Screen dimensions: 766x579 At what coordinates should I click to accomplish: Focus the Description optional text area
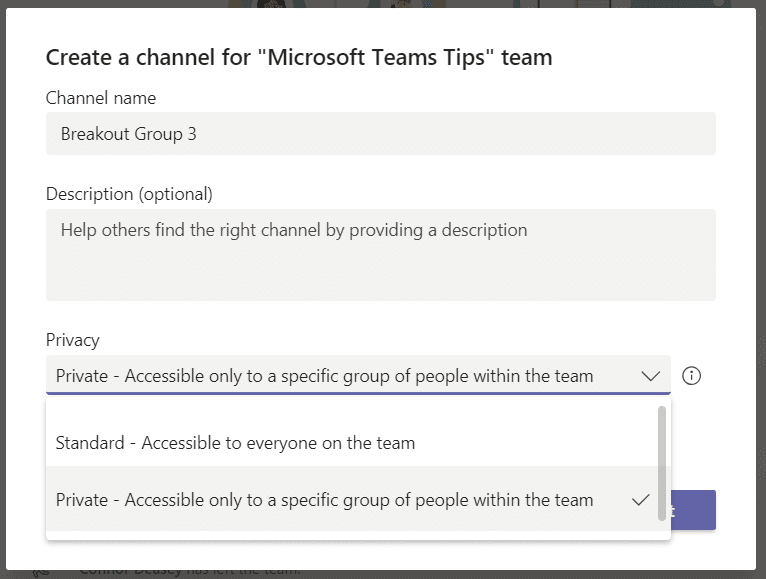coord(381,255)
